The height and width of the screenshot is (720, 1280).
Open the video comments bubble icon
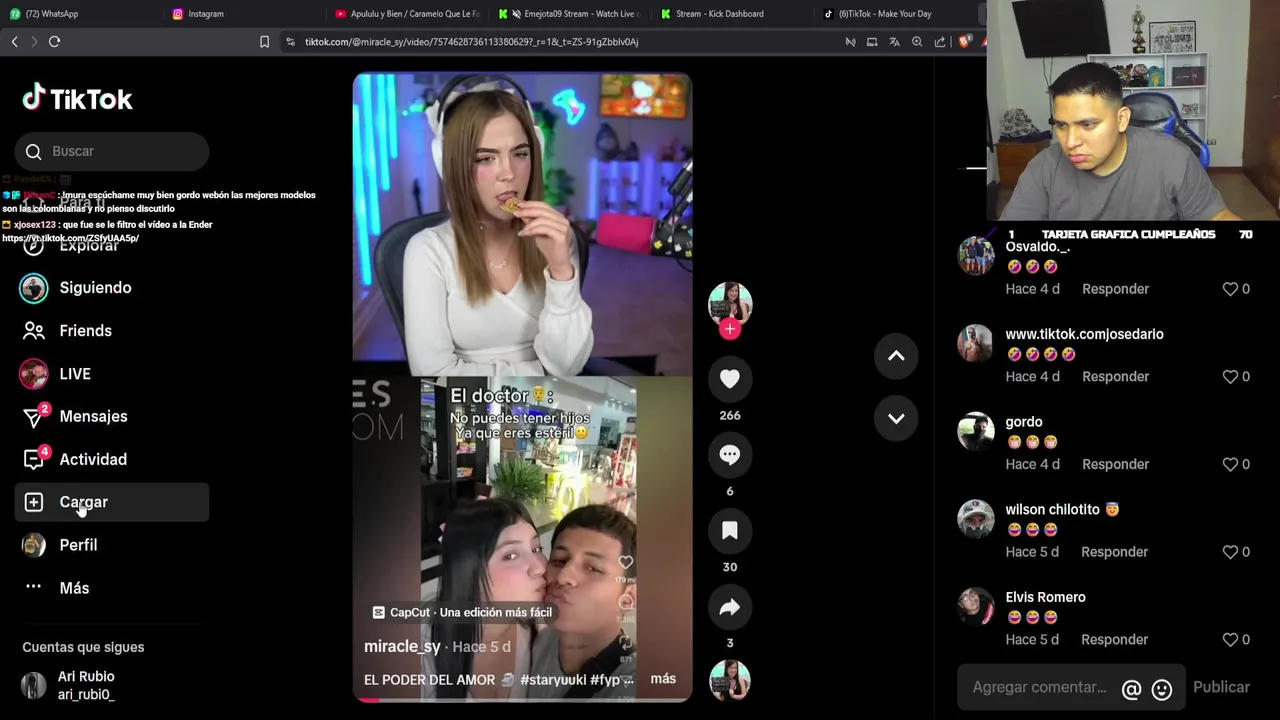(x=730, y=455)
